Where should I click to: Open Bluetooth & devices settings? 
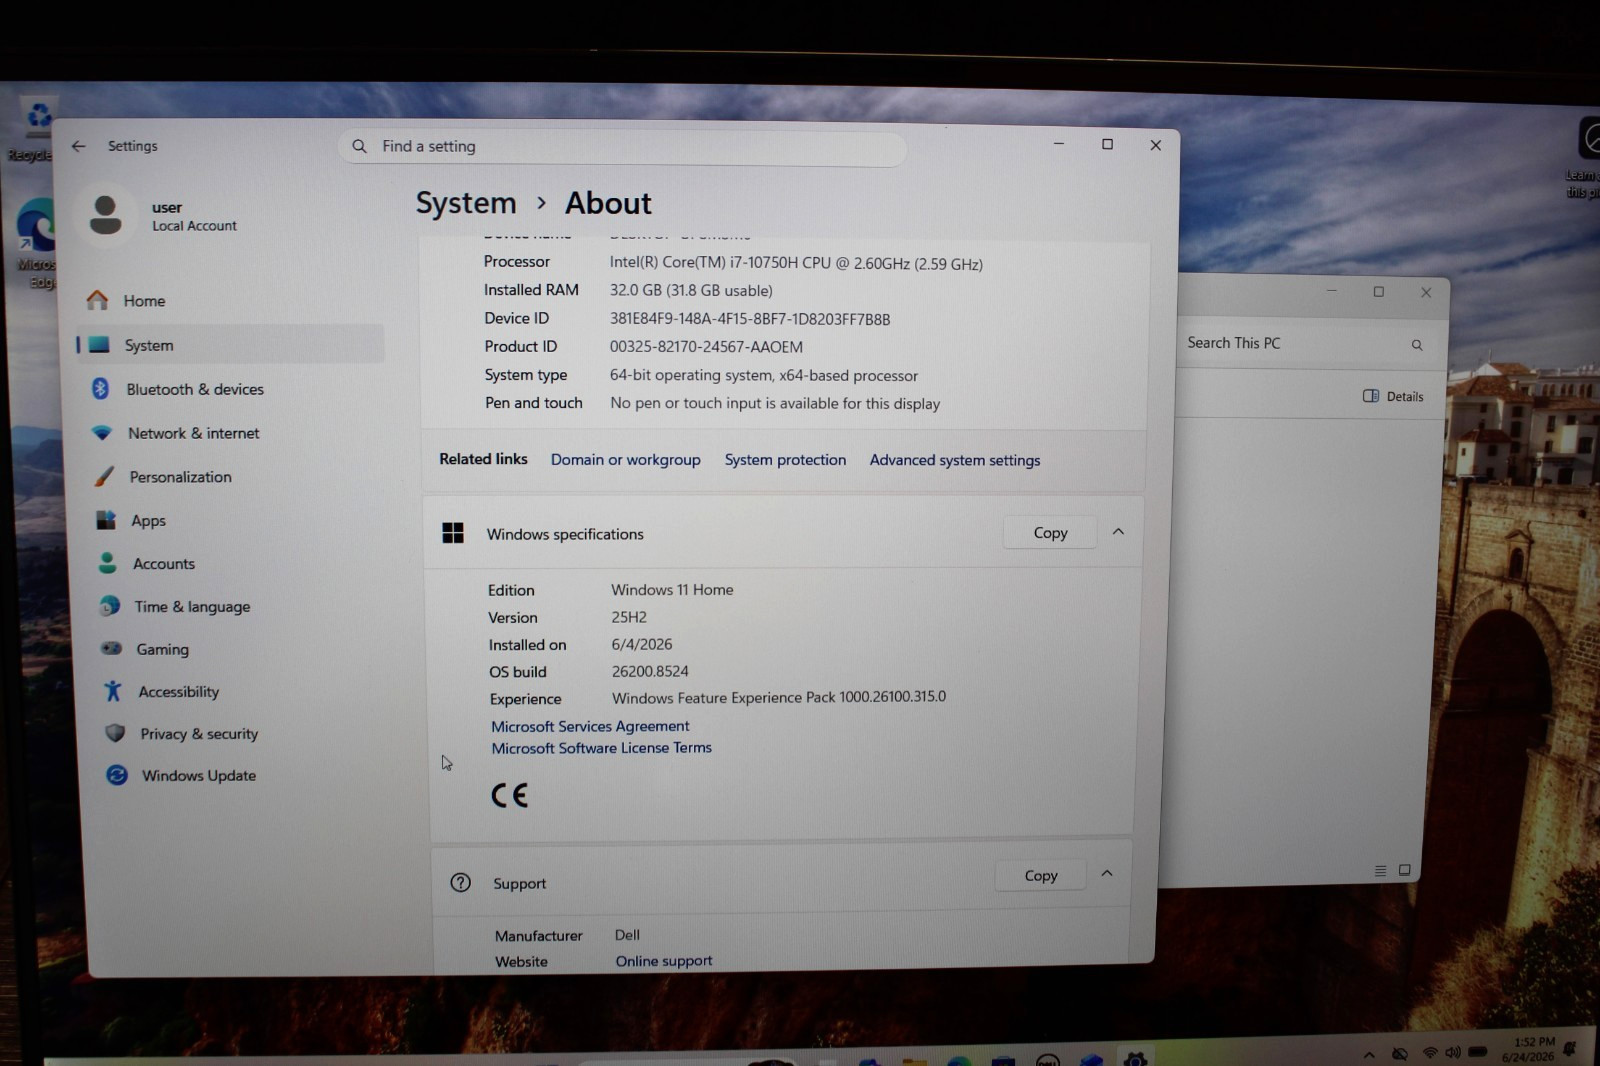pos(232,389)
